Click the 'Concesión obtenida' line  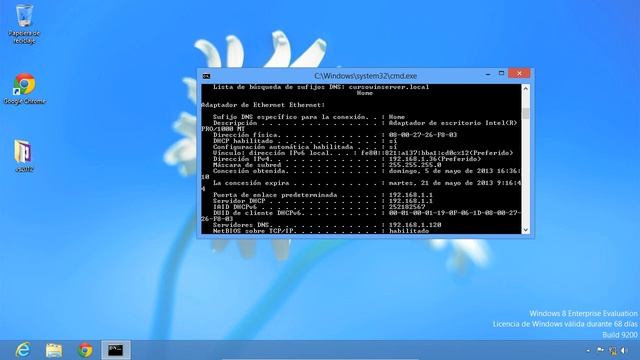pos(367,171)
